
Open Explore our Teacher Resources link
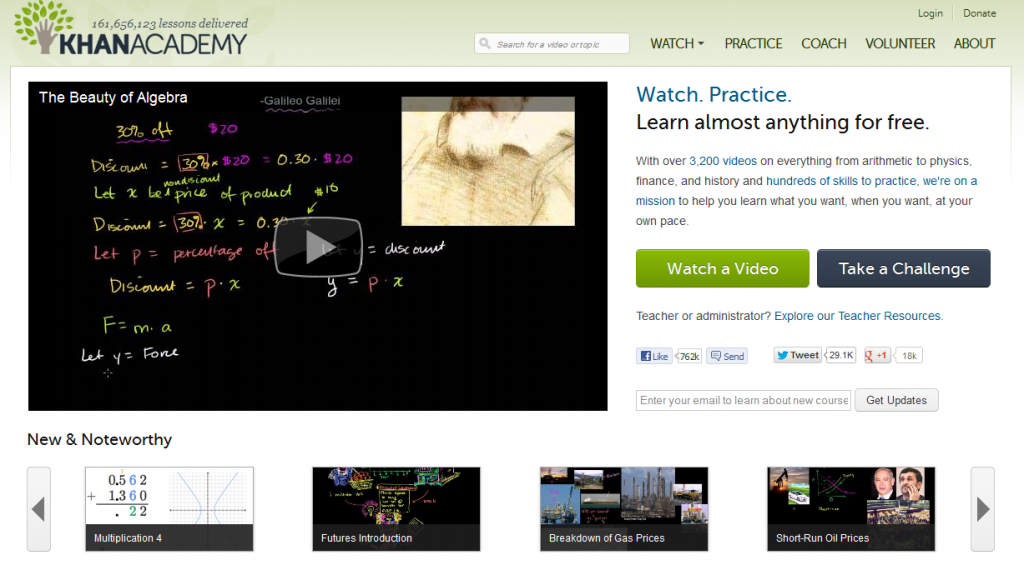[859, 316]
